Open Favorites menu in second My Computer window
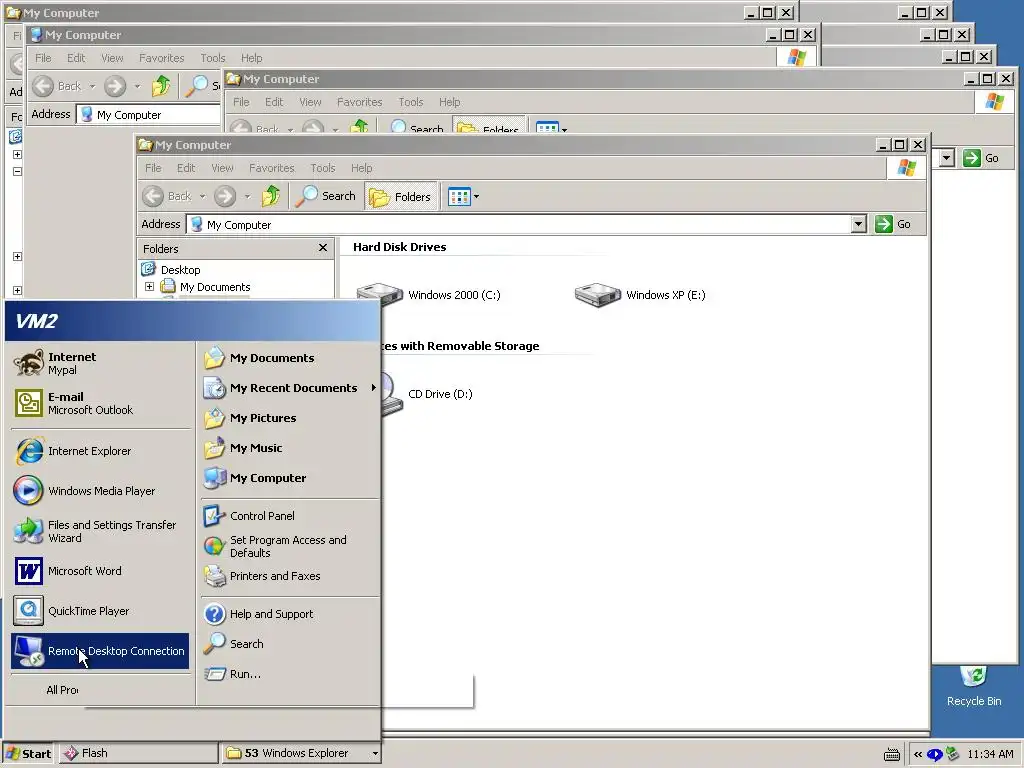 click(x=161, y=58)
